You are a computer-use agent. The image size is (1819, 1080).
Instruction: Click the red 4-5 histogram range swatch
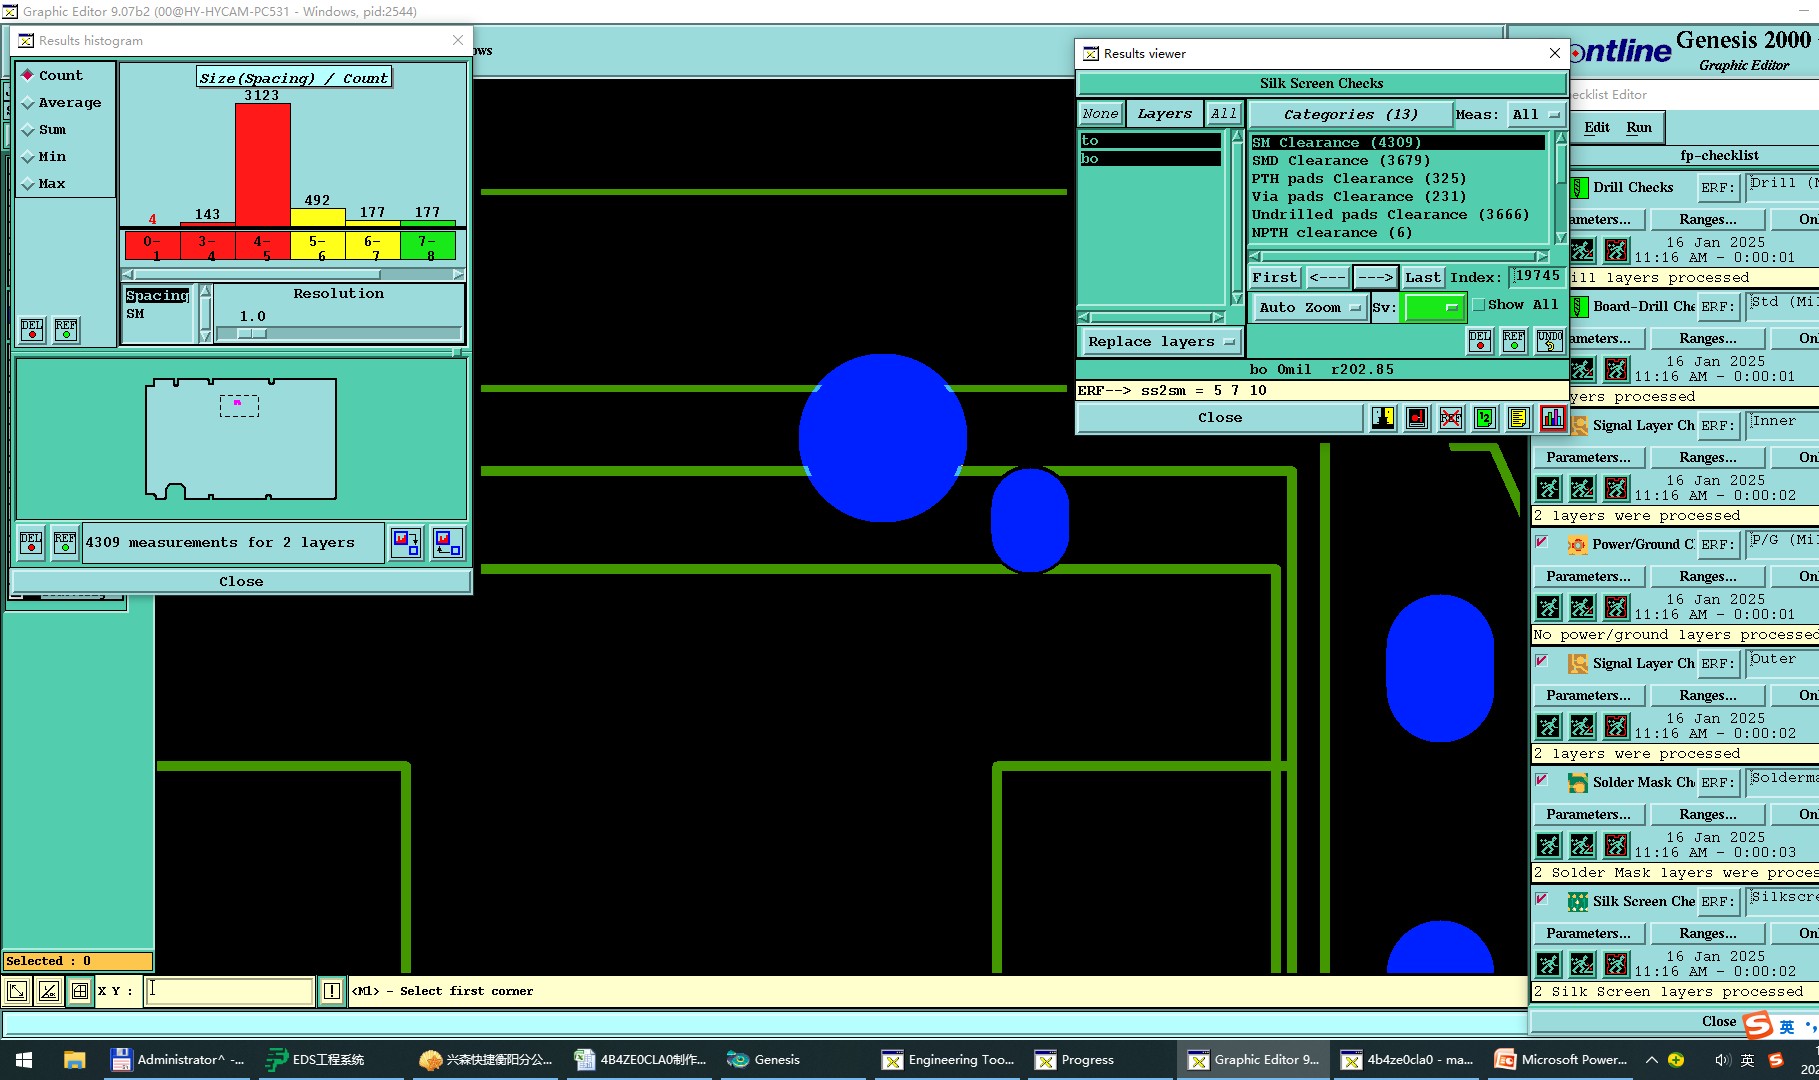[262, 246]
